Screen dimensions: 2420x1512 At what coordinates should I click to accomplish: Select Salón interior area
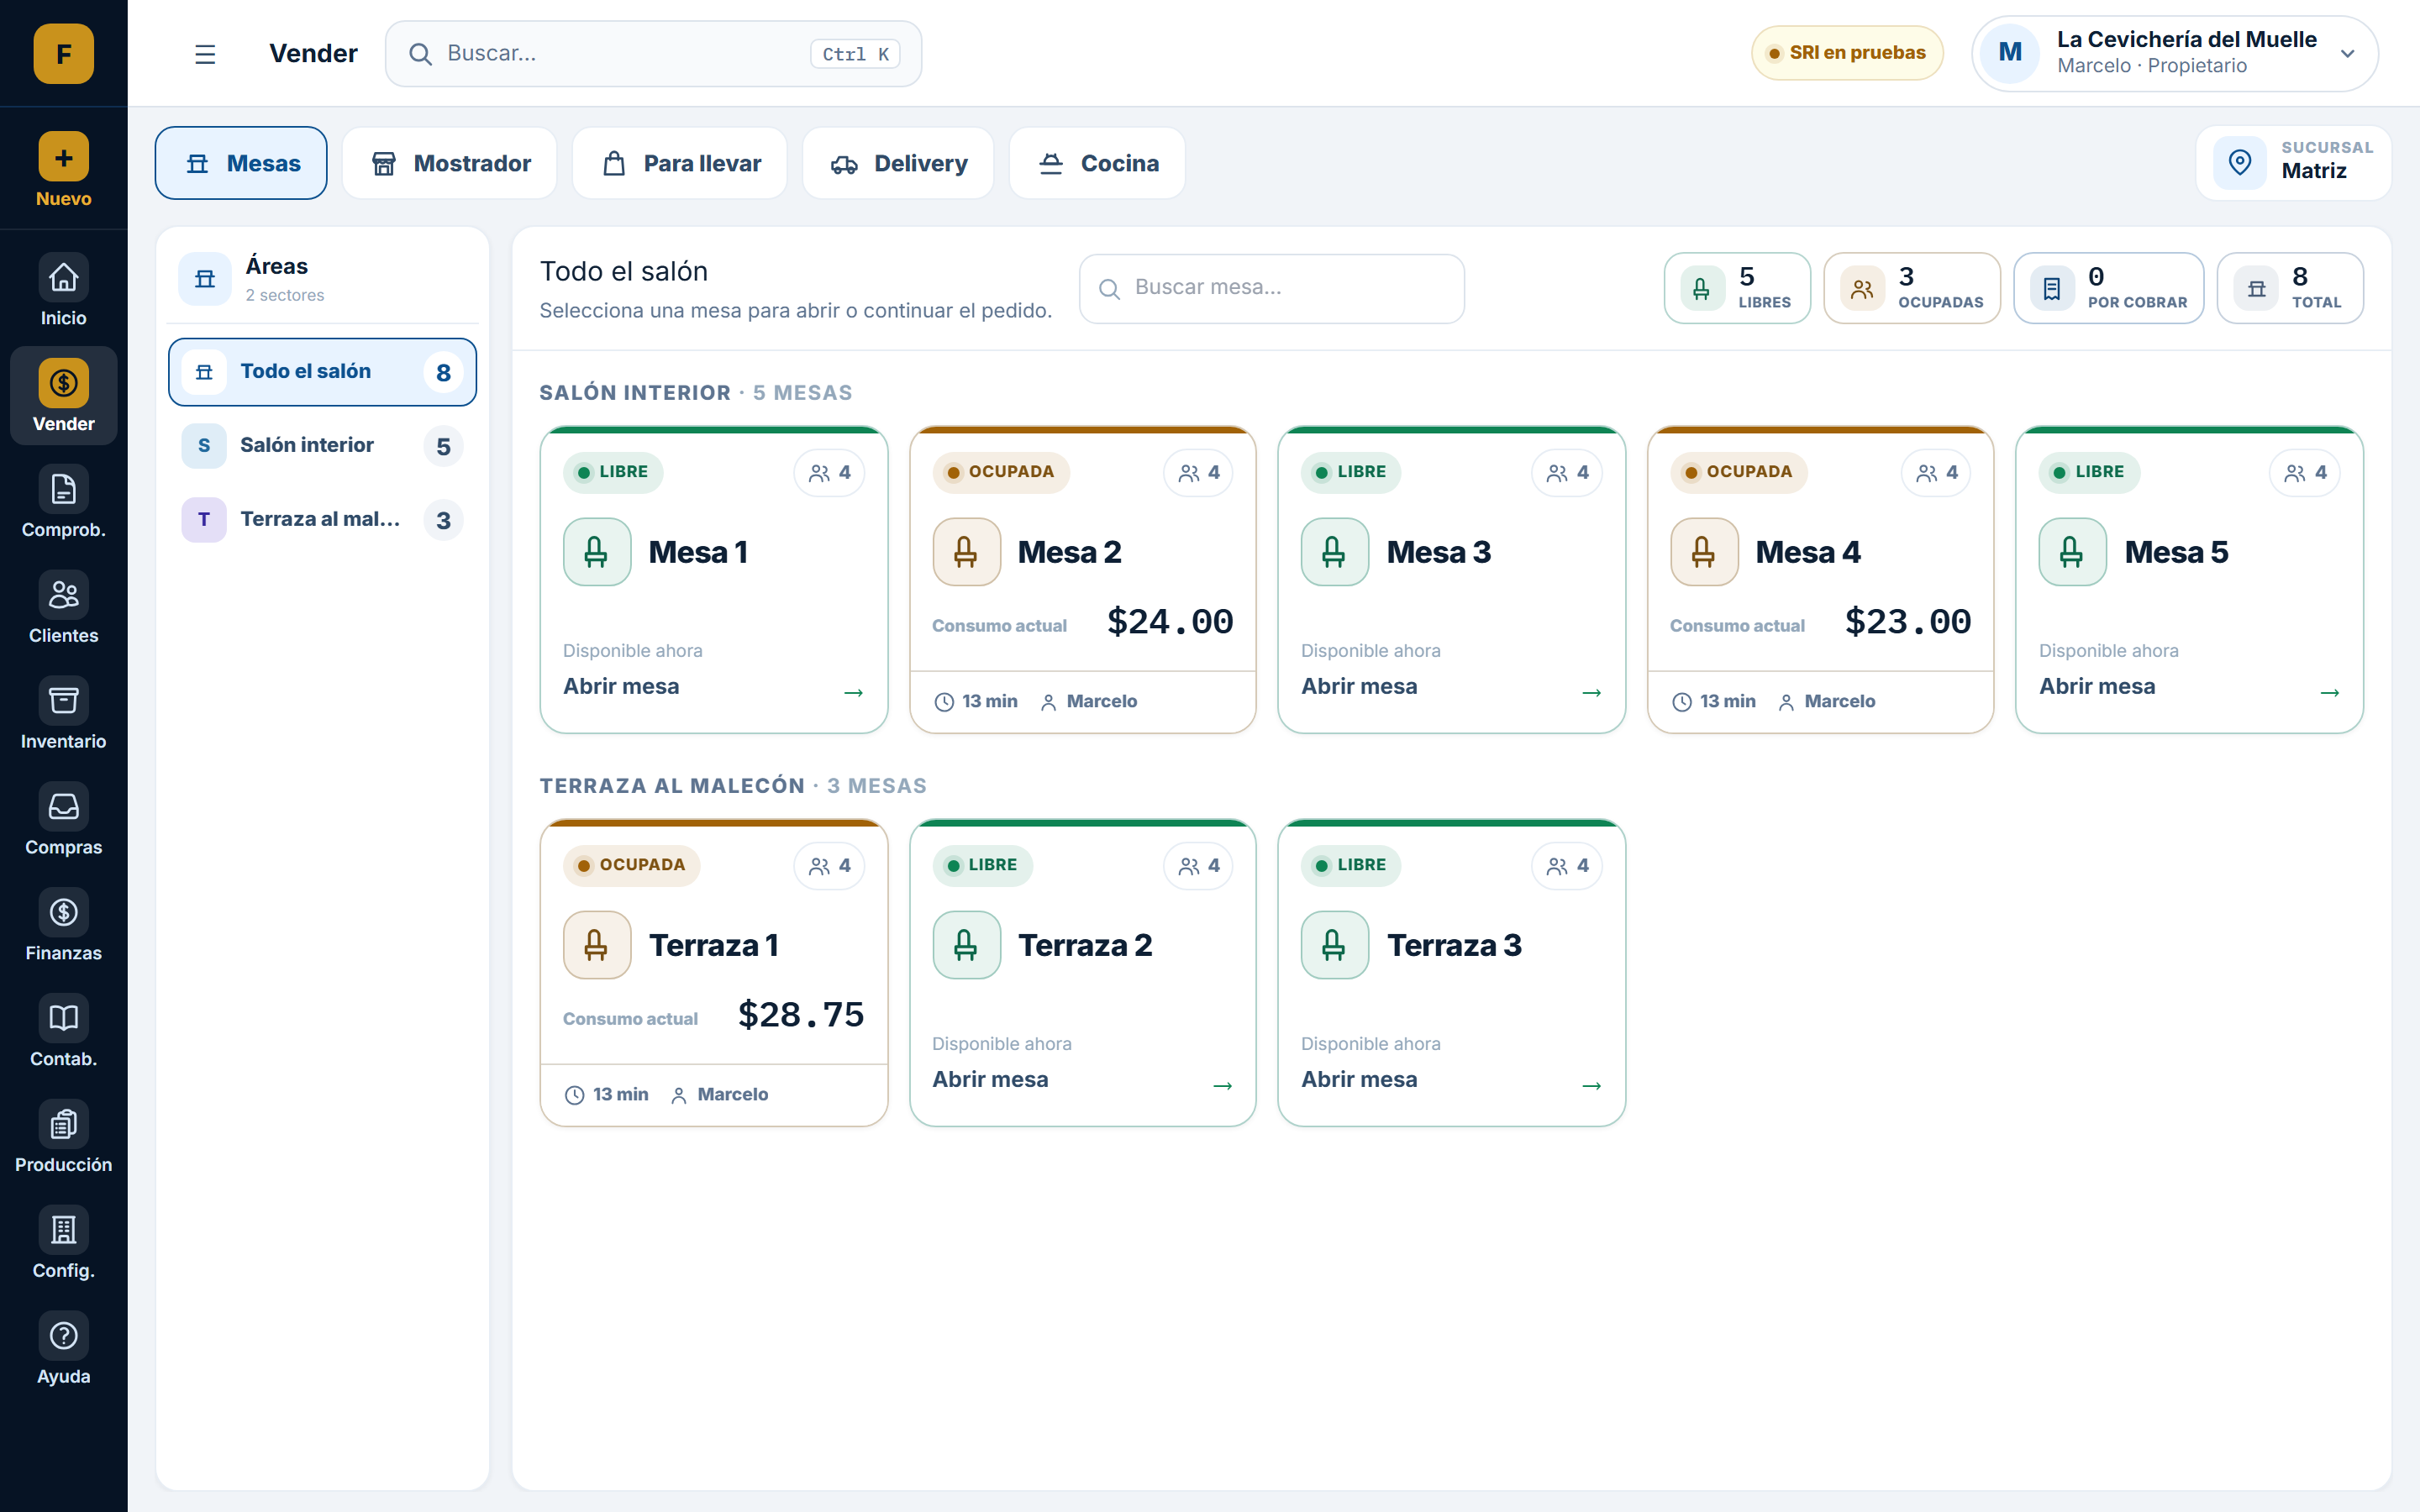[322, 446]
